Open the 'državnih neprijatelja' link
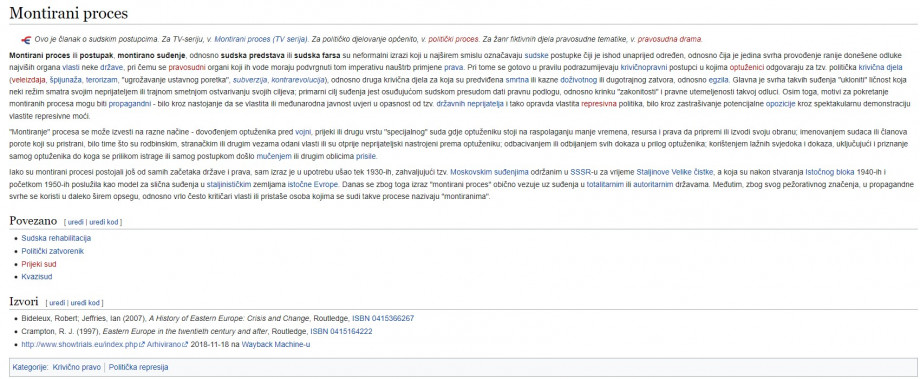 (x=470, y=103)
